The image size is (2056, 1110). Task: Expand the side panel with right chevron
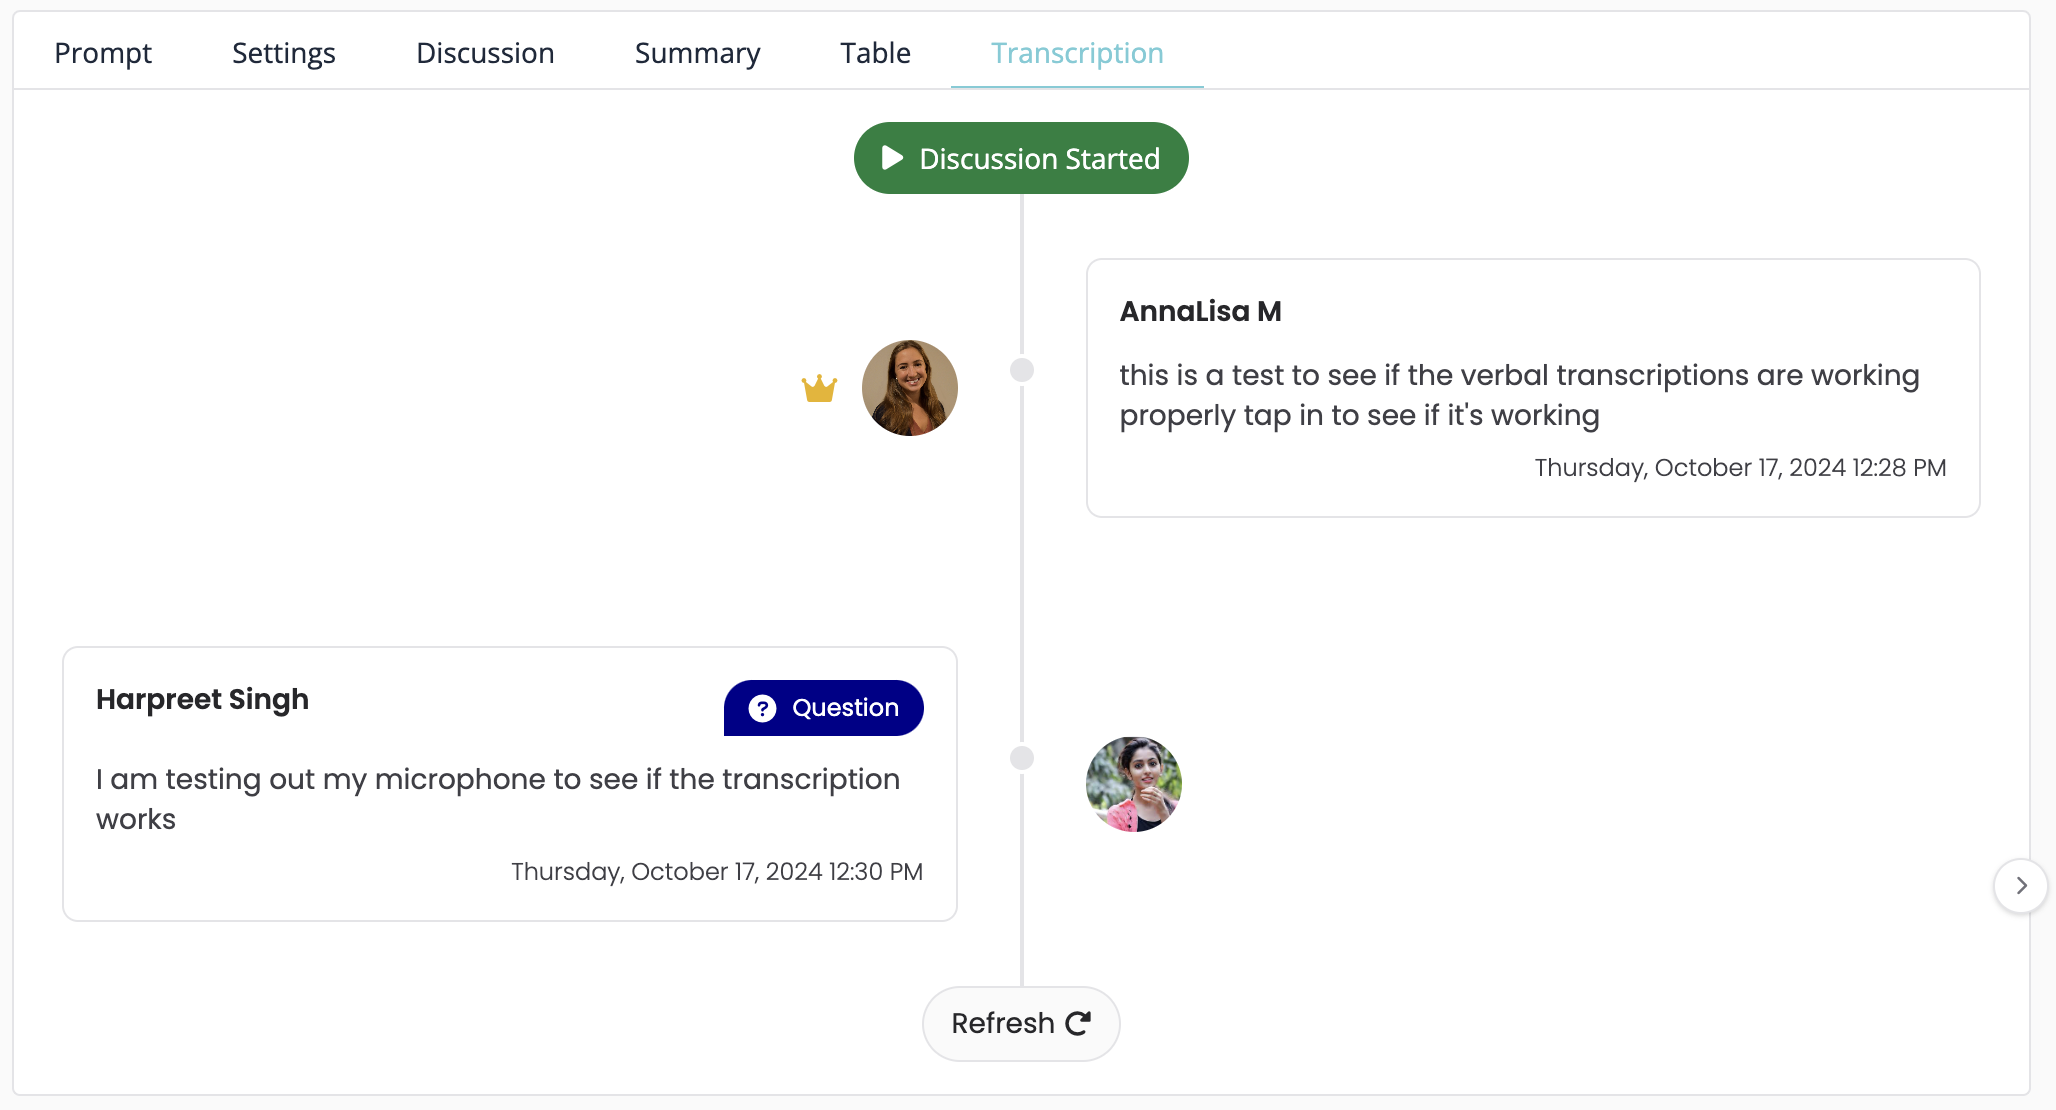click(x=2021, y=885)
